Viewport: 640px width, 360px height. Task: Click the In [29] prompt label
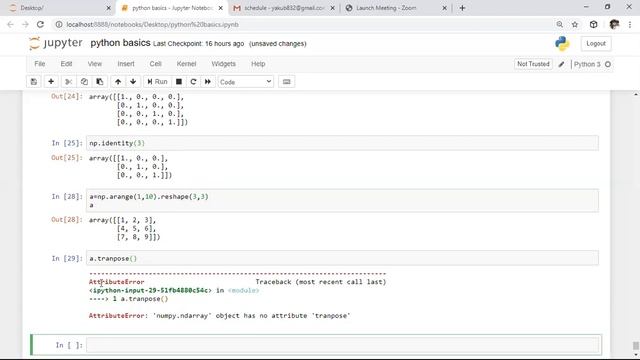click(67, 258)
